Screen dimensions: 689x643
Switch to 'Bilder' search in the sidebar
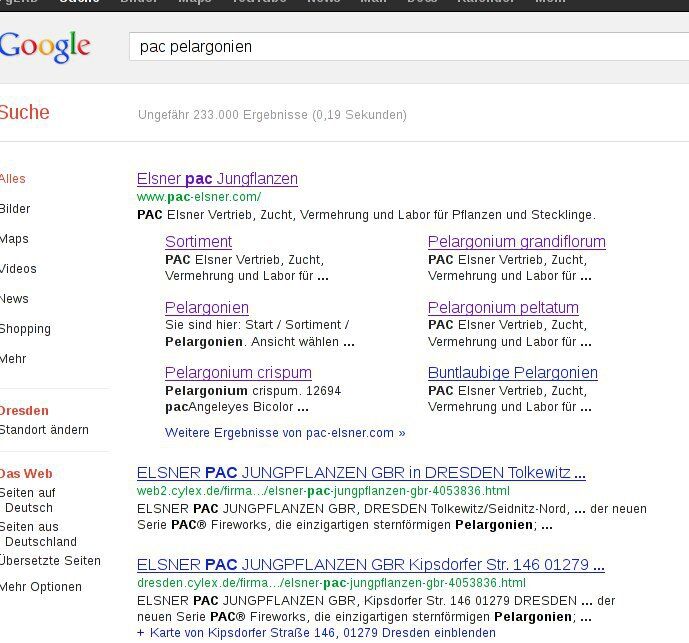coord(15,209)
